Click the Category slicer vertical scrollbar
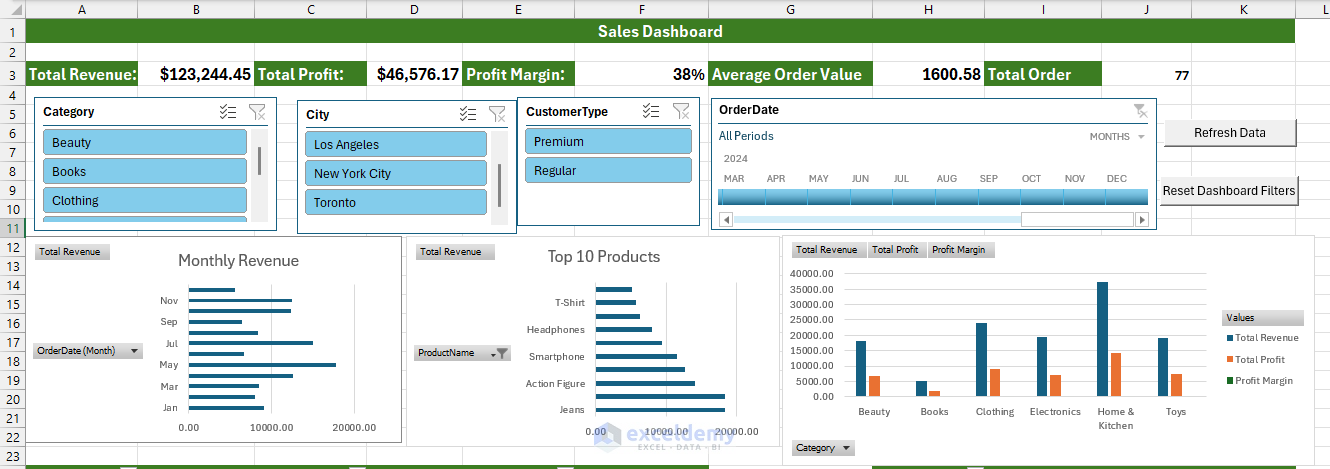1330x469 pixels. [259, 161]
